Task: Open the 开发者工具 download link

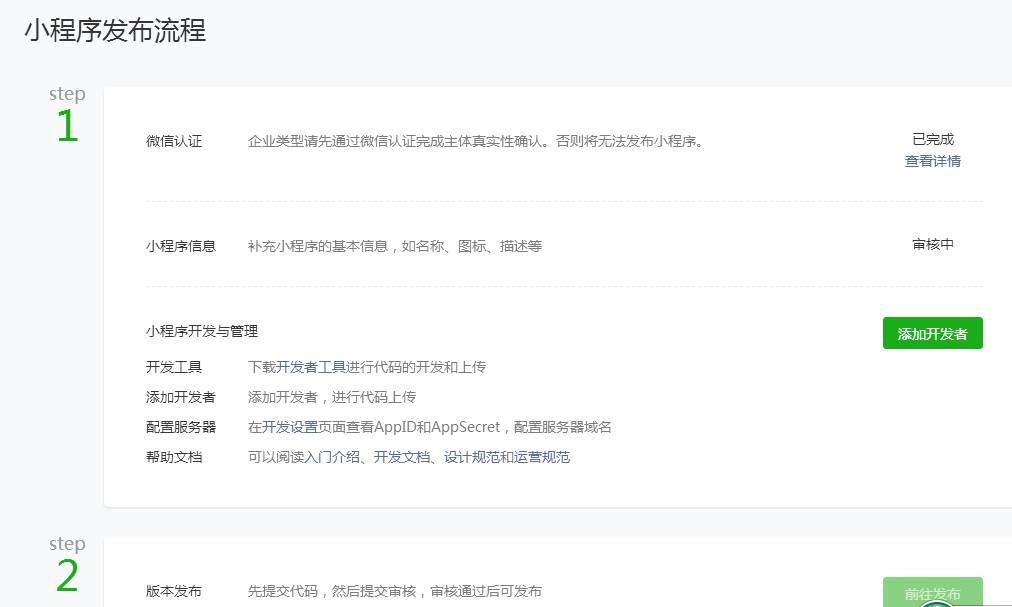Action: [311, 367]
